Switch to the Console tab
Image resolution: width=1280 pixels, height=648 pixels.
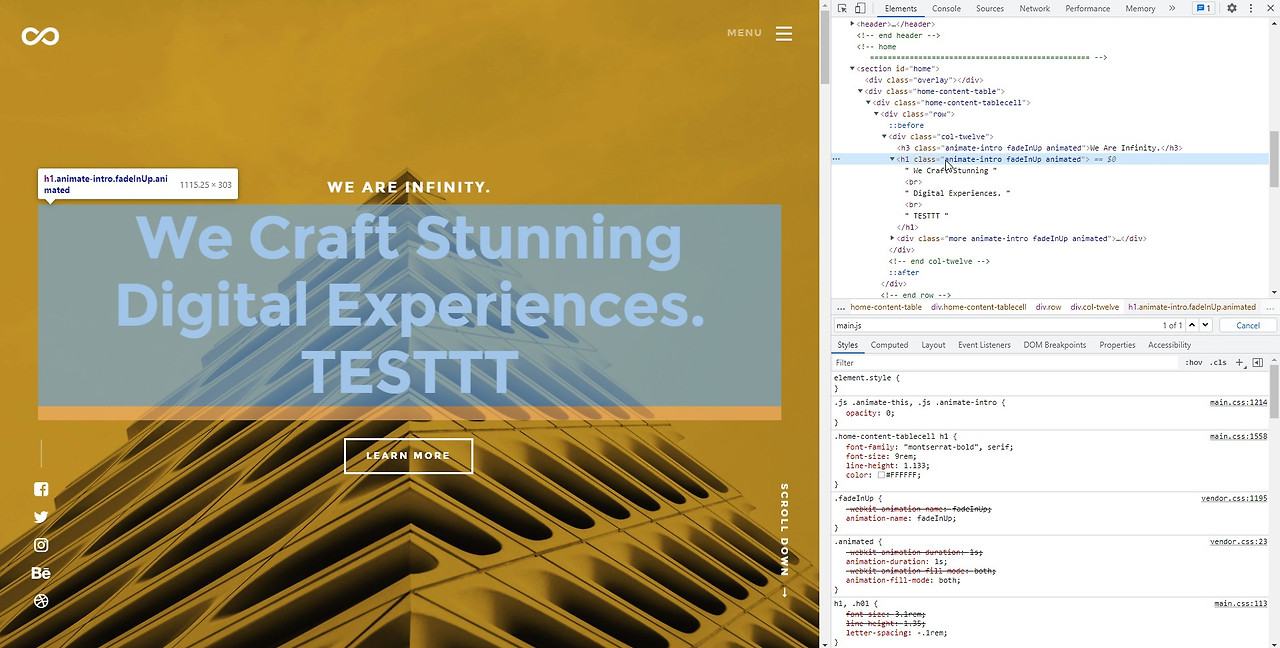click(946, 8)
